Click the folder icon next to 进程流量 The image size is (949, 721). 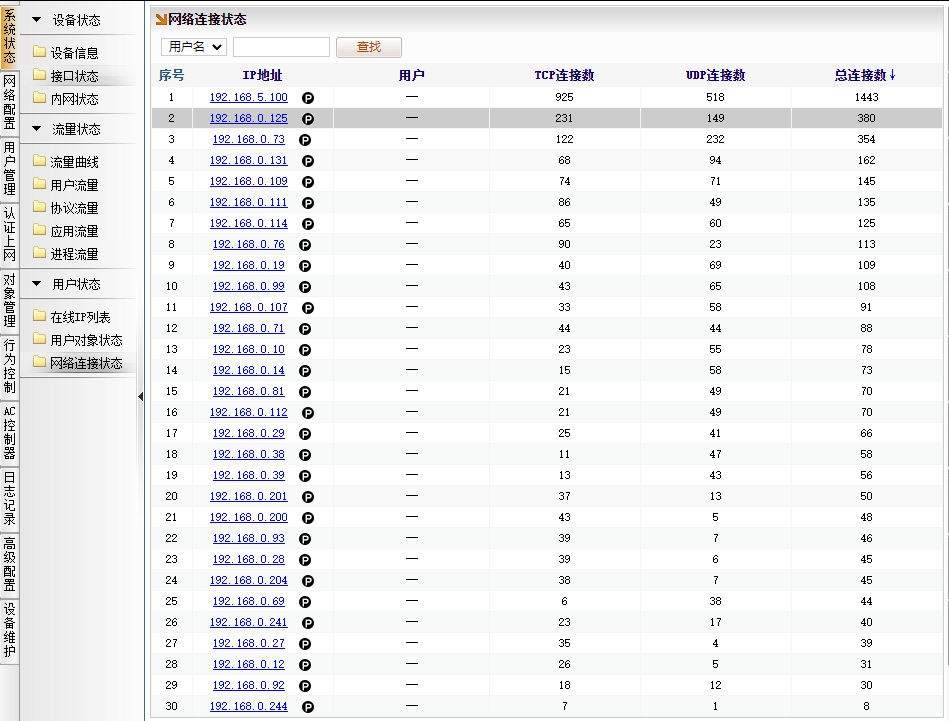pyautogui.click(x=40, y=254)
